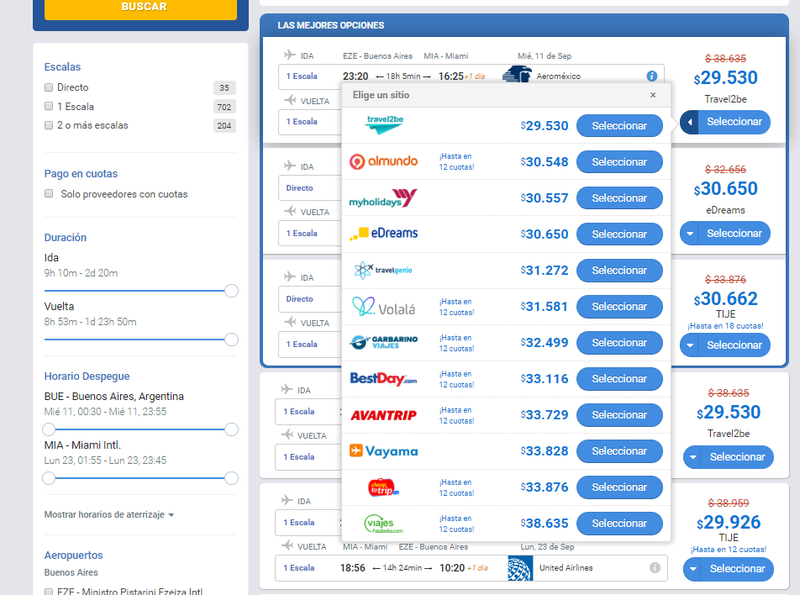Expand Mostrar horarios de aterrizaje
Screen dimensions: 800x595
pos(109,514)
